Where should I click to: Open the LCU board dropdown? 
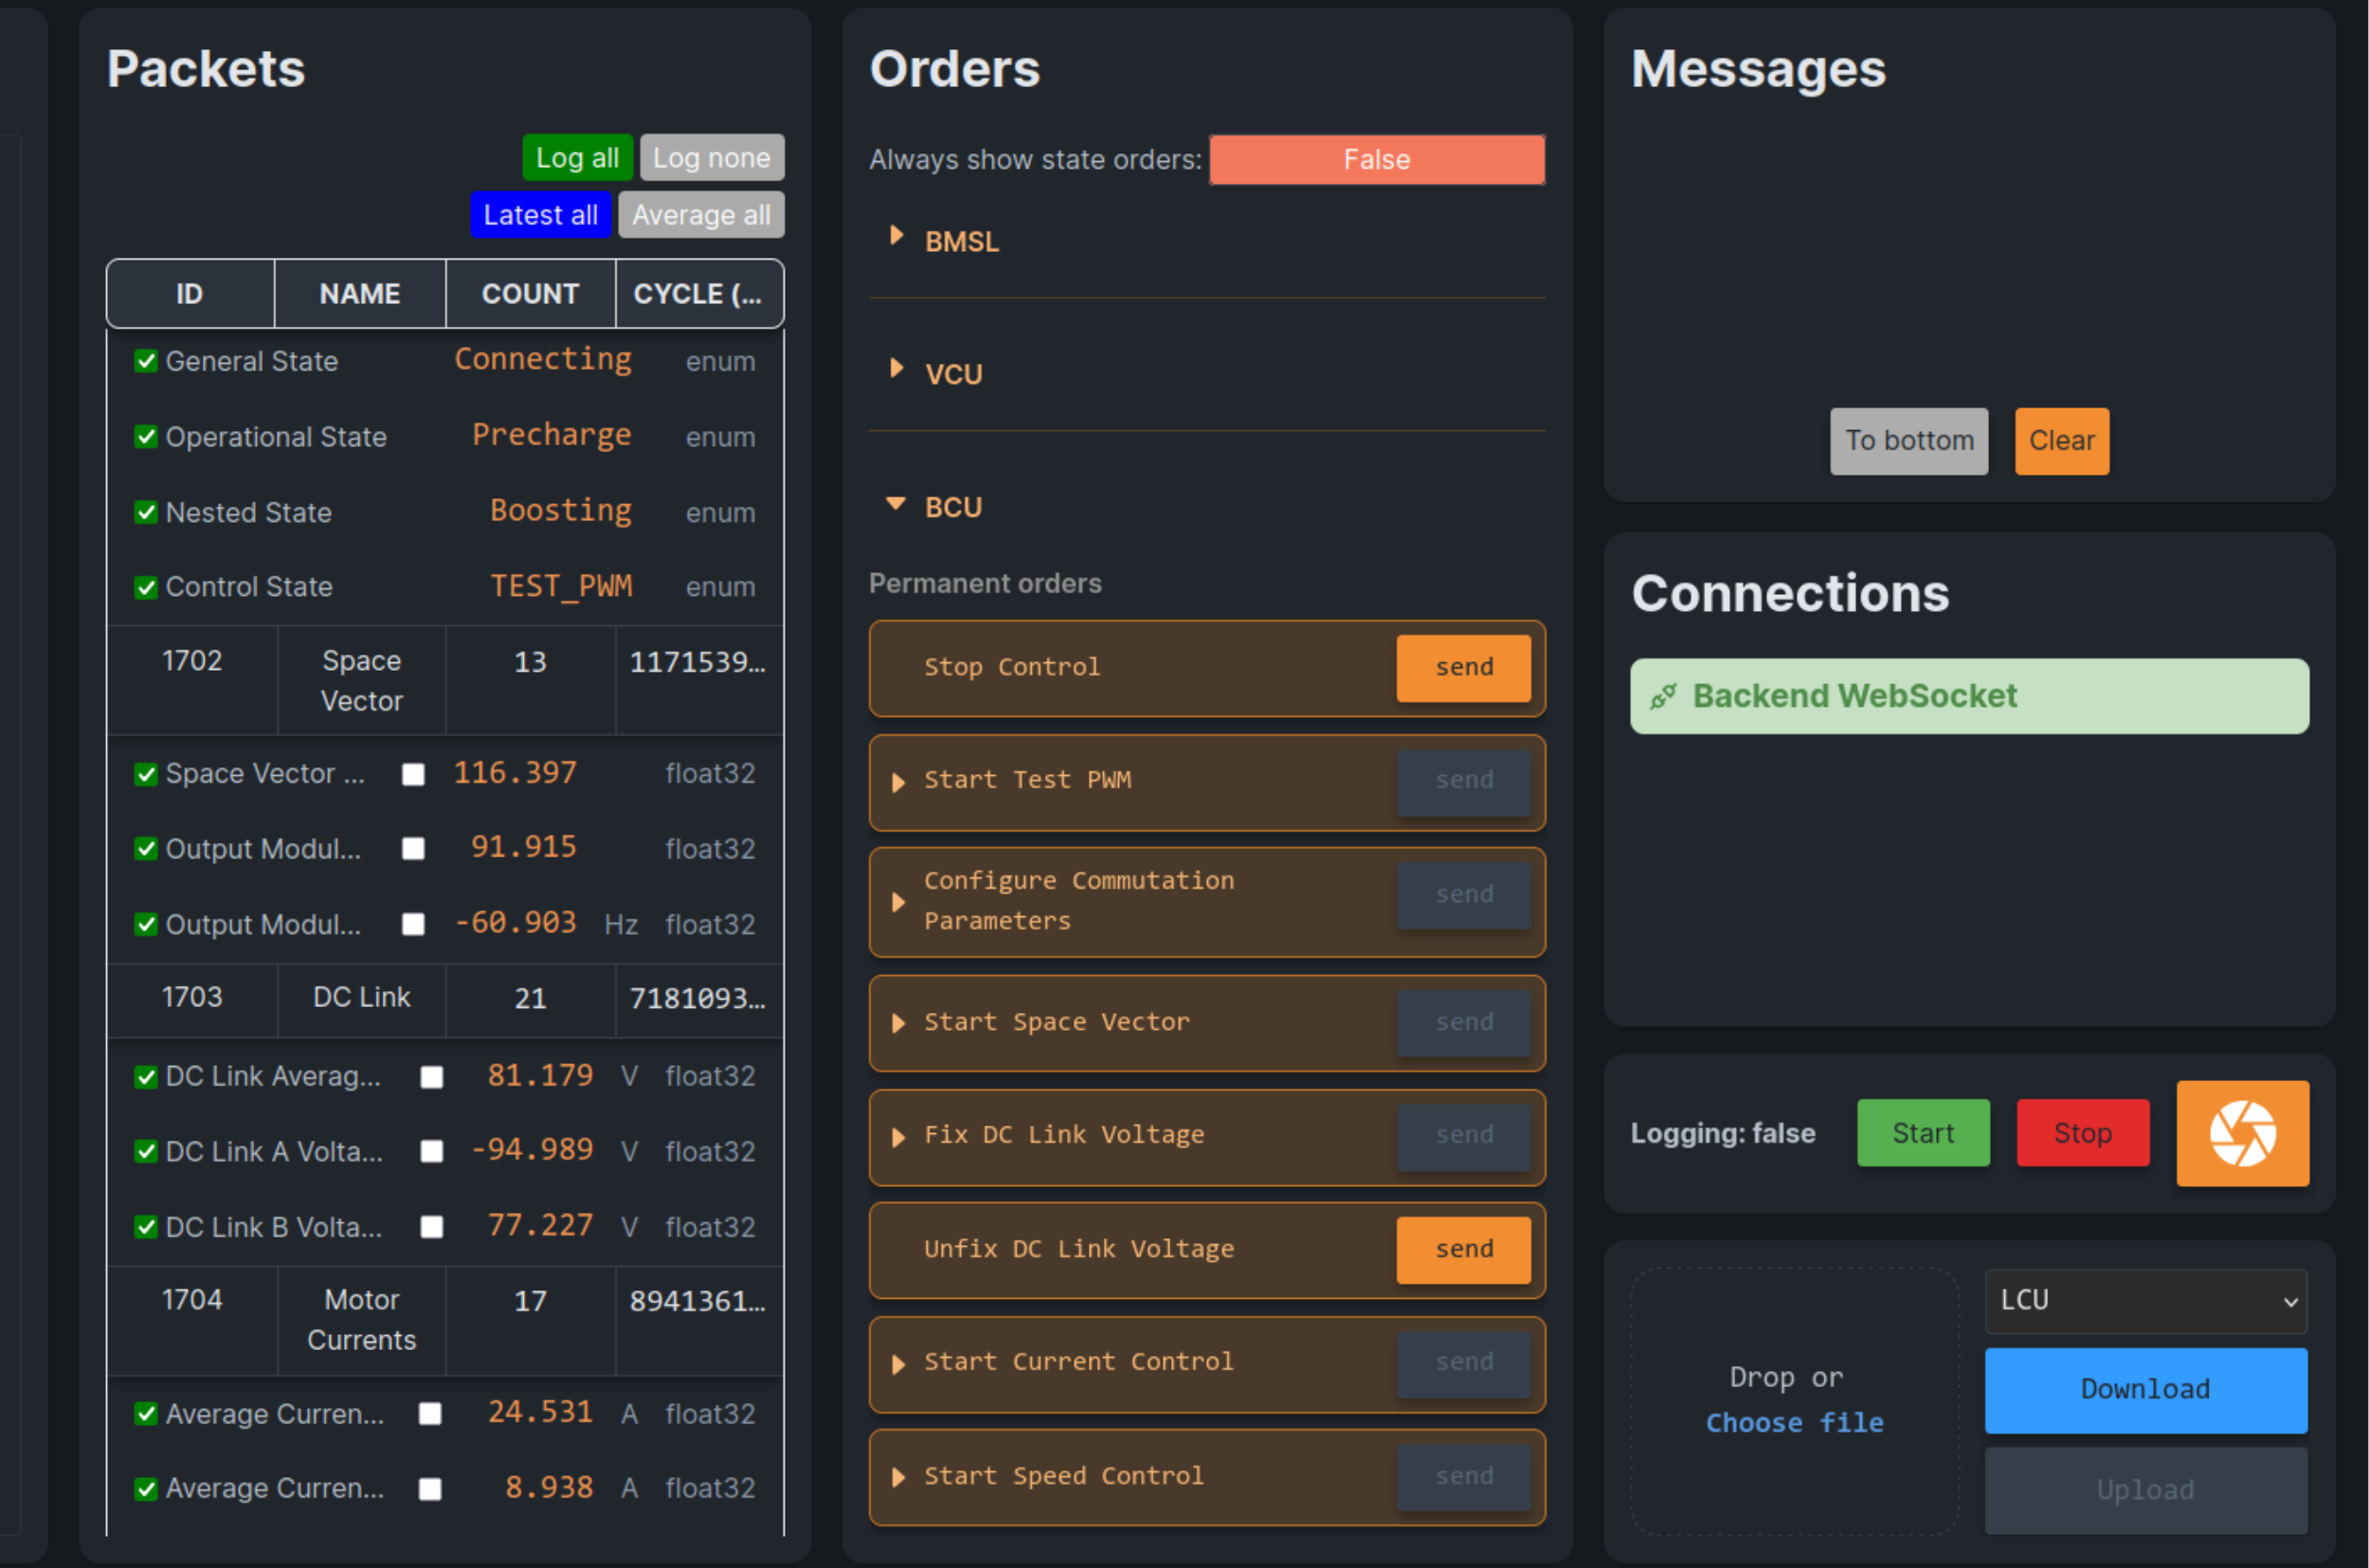[x=2145, y=1300]
